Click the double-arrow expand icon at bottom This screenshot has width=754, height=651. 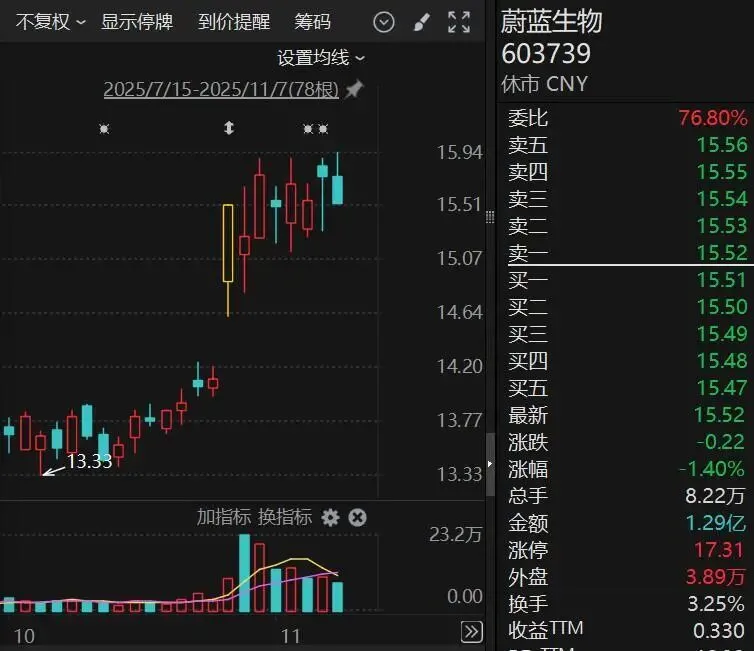click(472, 631)
